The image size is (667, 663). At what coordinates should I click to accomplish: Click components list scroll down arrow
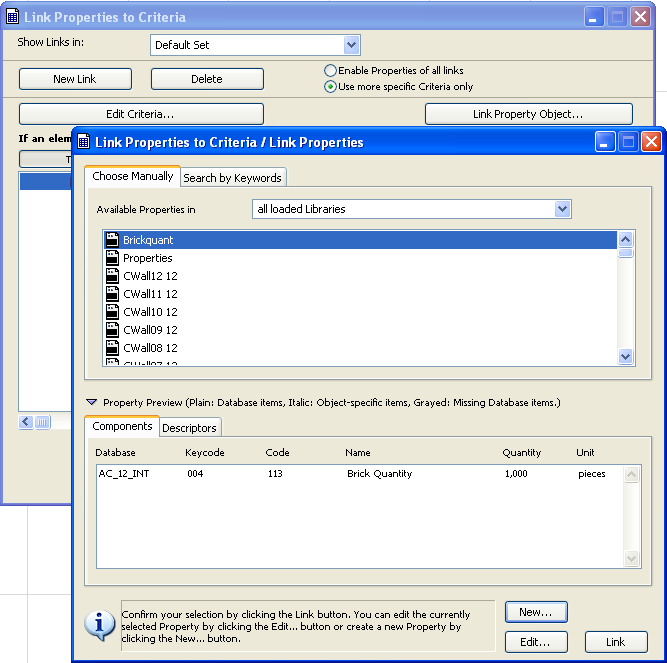click(x=632, y=558)
